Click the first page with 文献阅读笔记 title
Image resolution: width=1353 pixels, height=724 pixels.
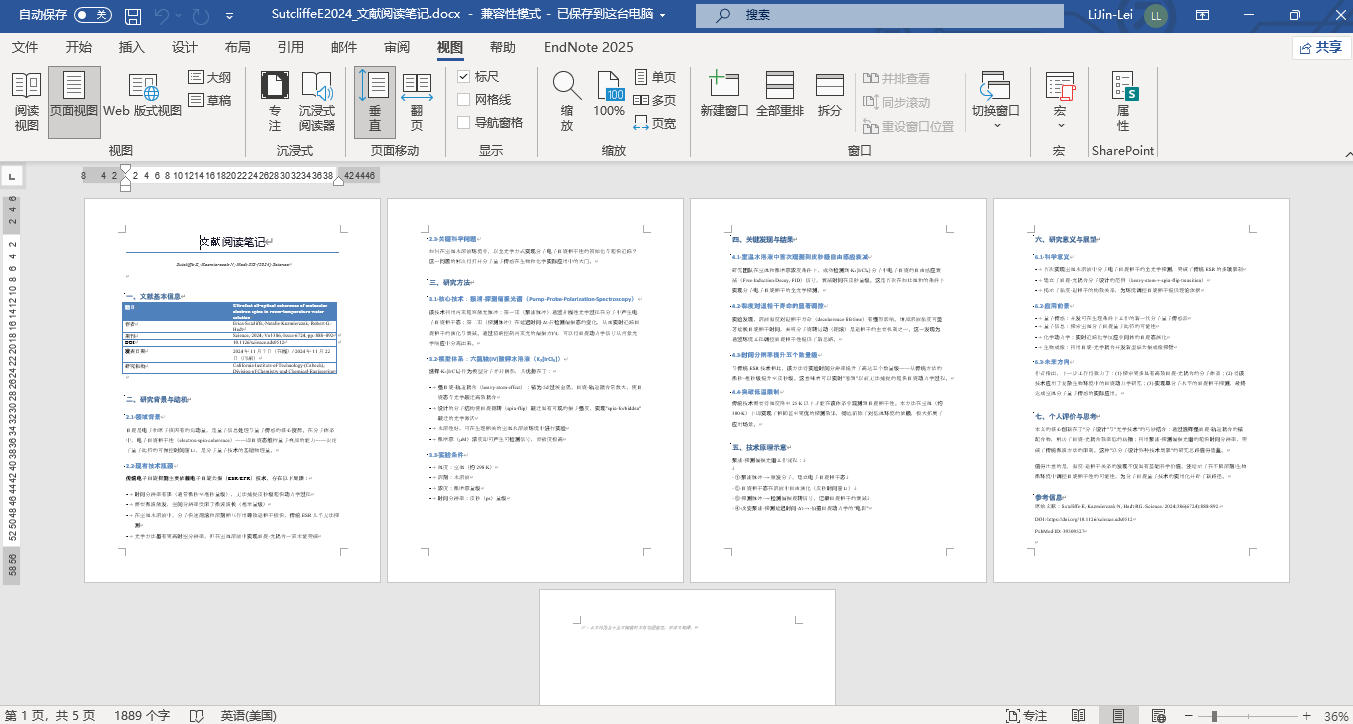232,390
